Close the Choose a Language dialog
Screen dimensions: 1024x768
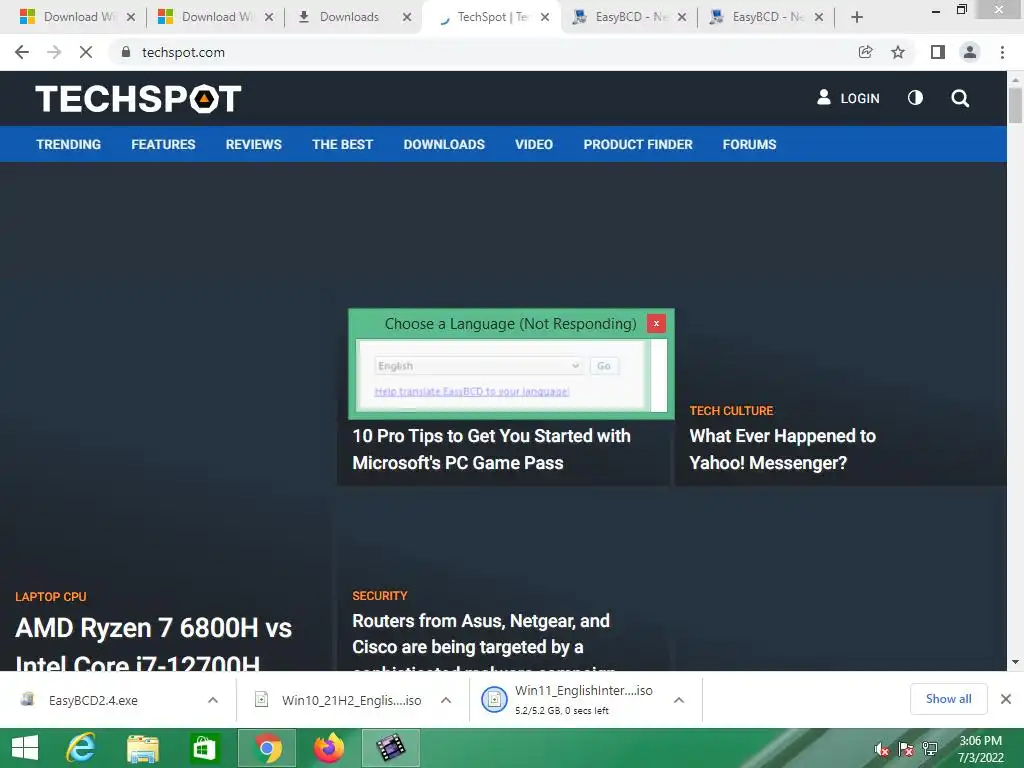(656, 323)
